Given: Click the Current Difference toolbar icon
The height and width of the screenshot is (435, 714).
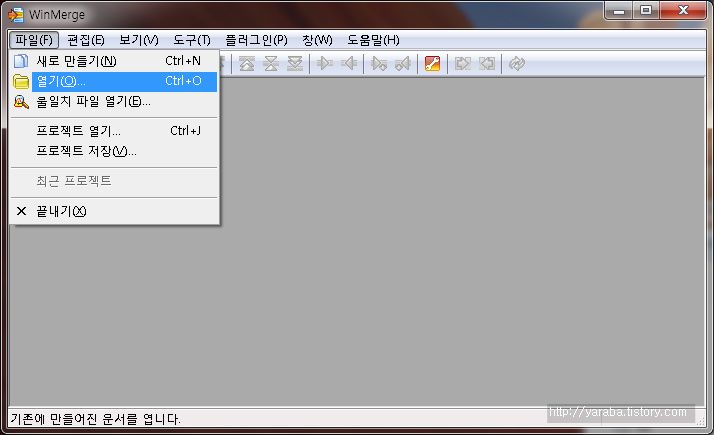Looking at the screenshot, I should 271,63.
